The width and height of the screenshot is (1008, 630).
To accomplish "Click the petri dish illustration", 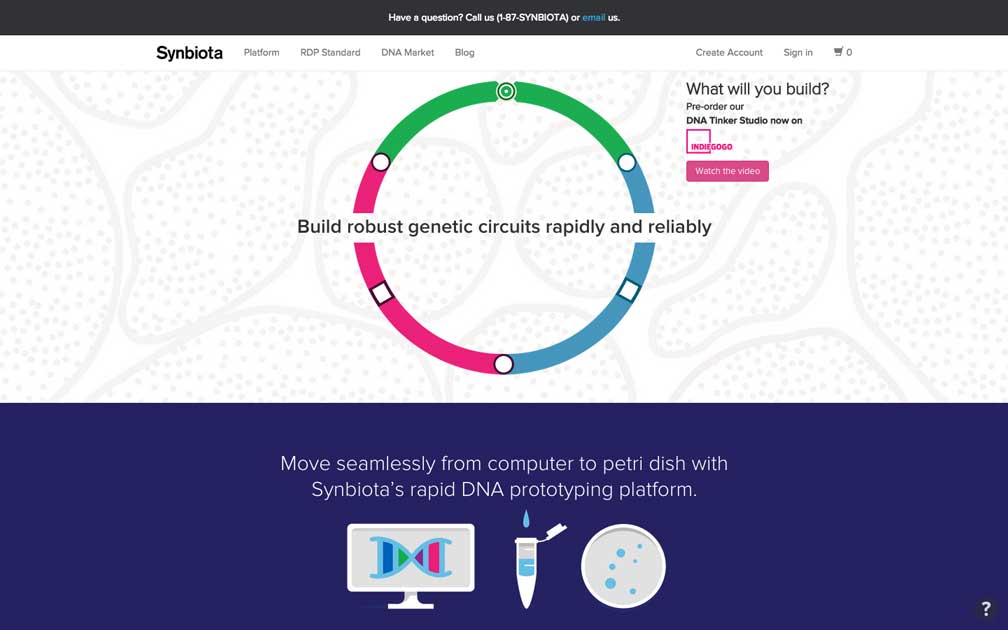I will [623, 566].
